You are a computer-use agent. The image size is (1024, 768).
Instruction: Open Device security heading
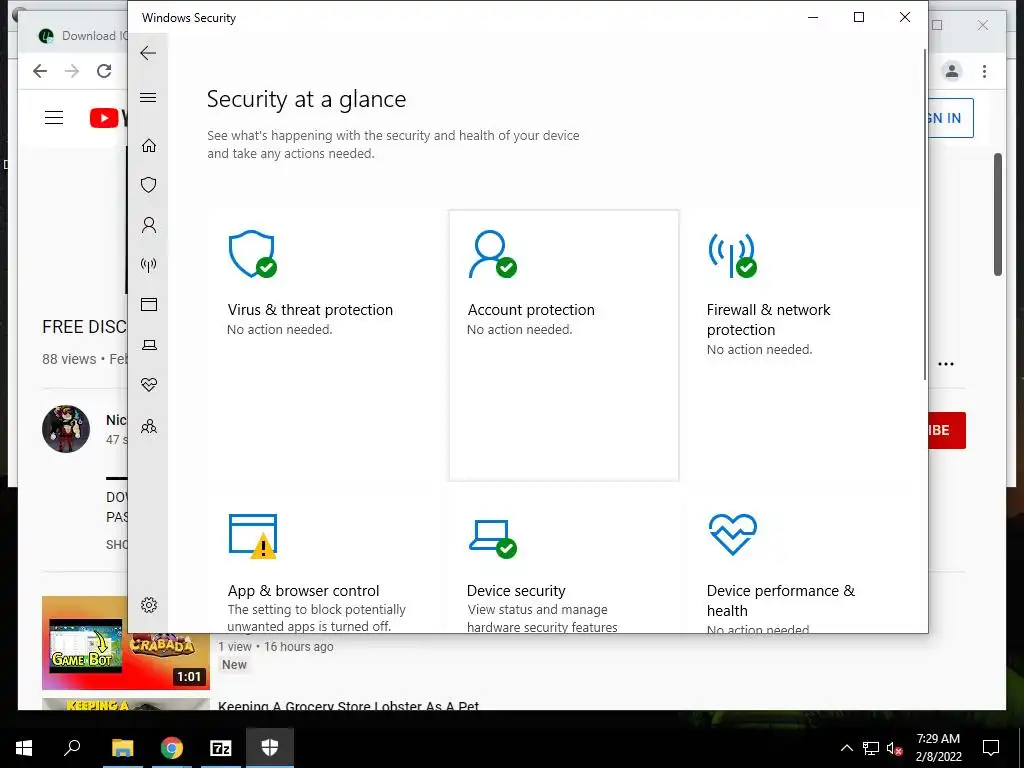pyautogui.click(x=516, y=590)
